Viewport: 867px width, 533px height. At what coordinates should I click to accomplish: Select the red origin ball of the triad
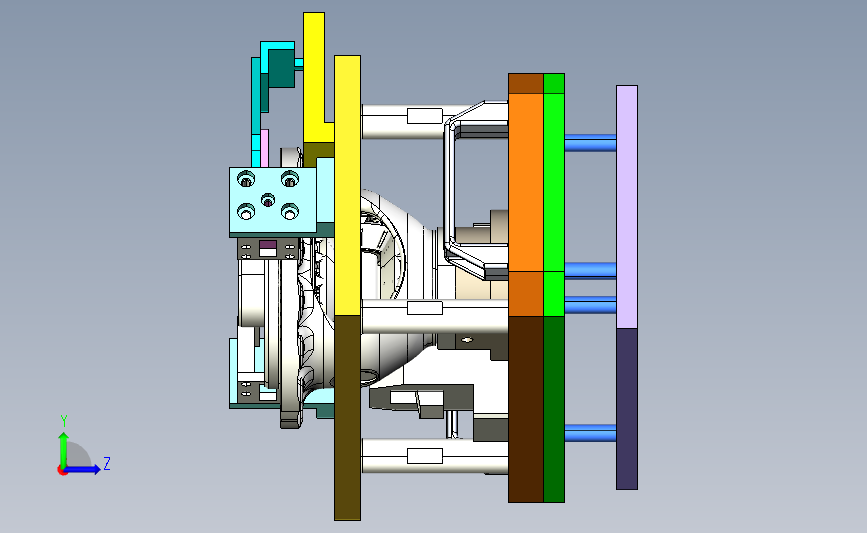pos(62,470)
